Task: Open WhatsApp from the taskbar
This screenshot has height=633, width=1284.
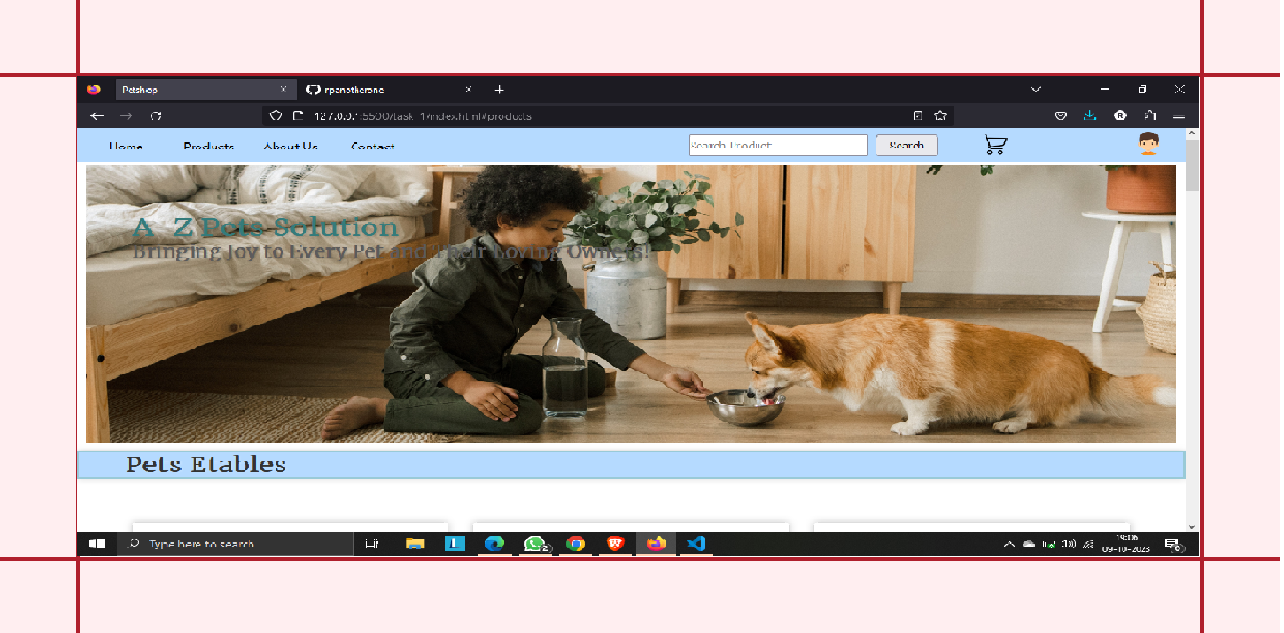Action: coord(535,544)
